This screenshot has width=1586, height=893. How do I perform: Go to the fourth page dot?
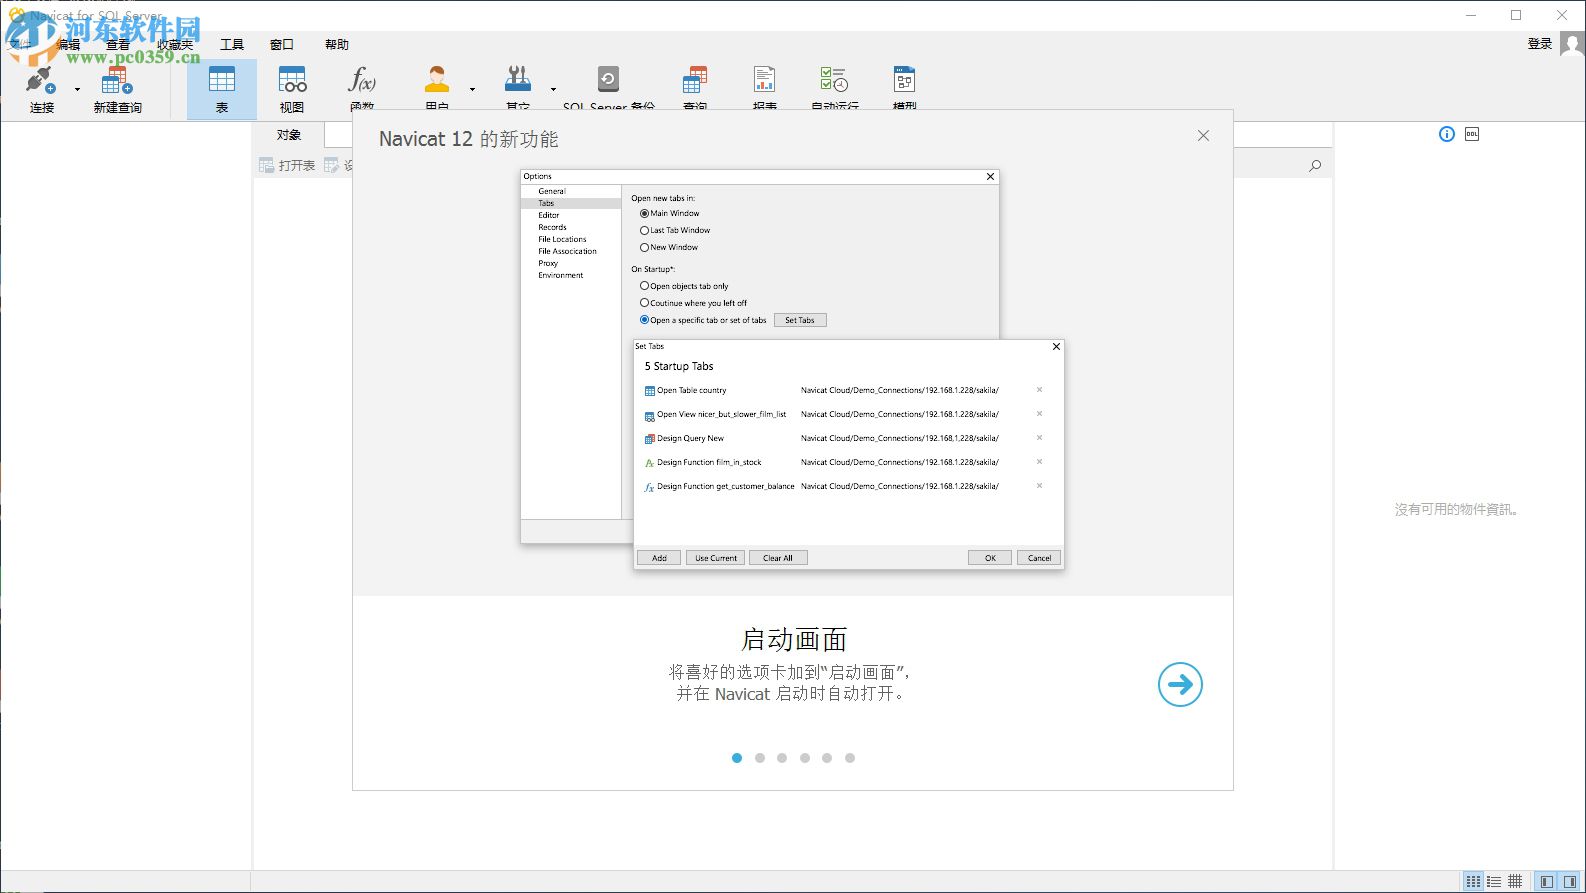tap(805, 758)
